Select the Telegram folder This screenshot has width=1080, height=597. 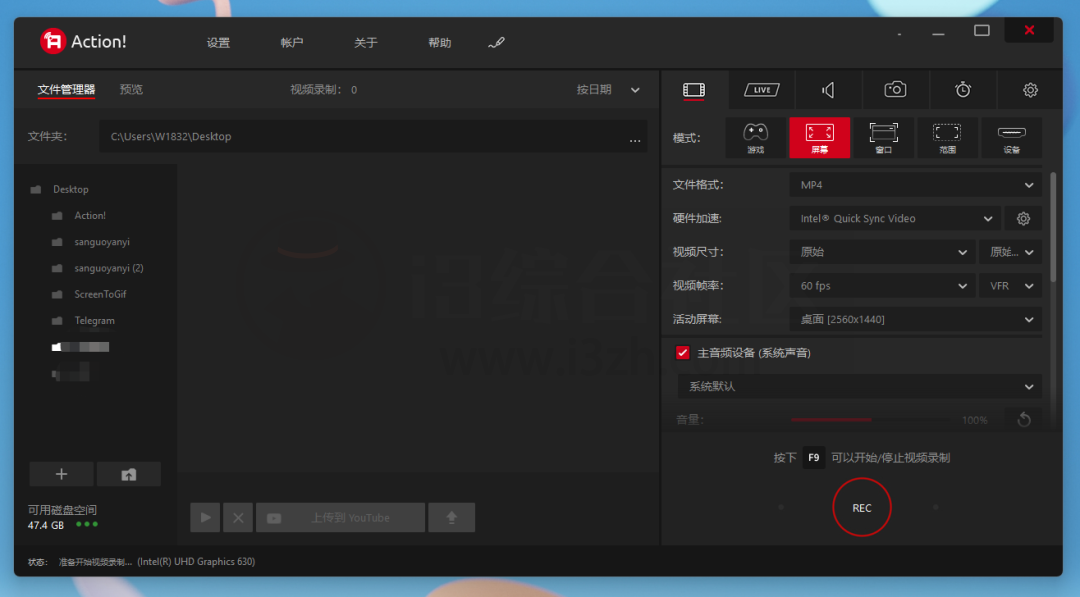click(94, 320)
